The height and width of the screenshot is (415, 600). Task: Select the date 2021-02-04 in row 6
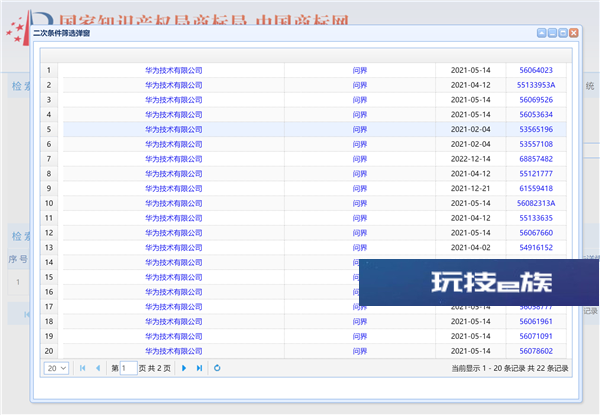[470, 144]
